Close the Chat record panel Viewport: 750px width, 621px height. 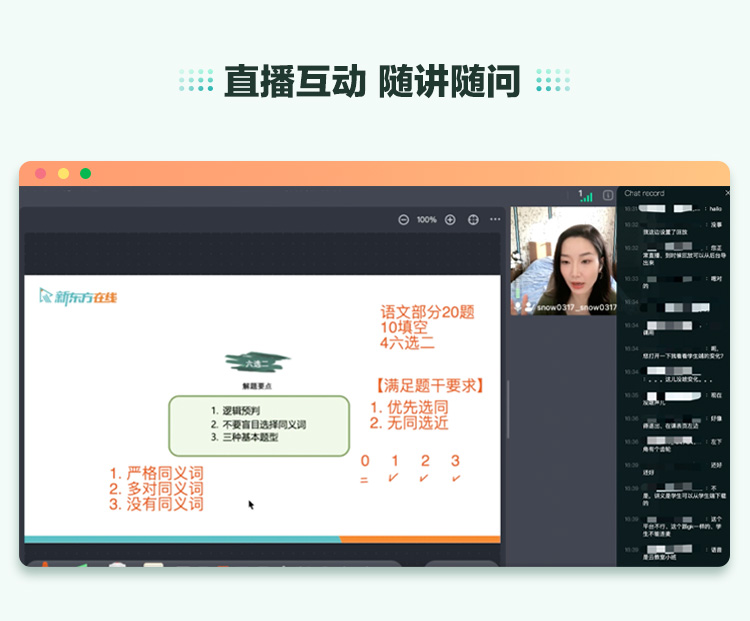727,193
